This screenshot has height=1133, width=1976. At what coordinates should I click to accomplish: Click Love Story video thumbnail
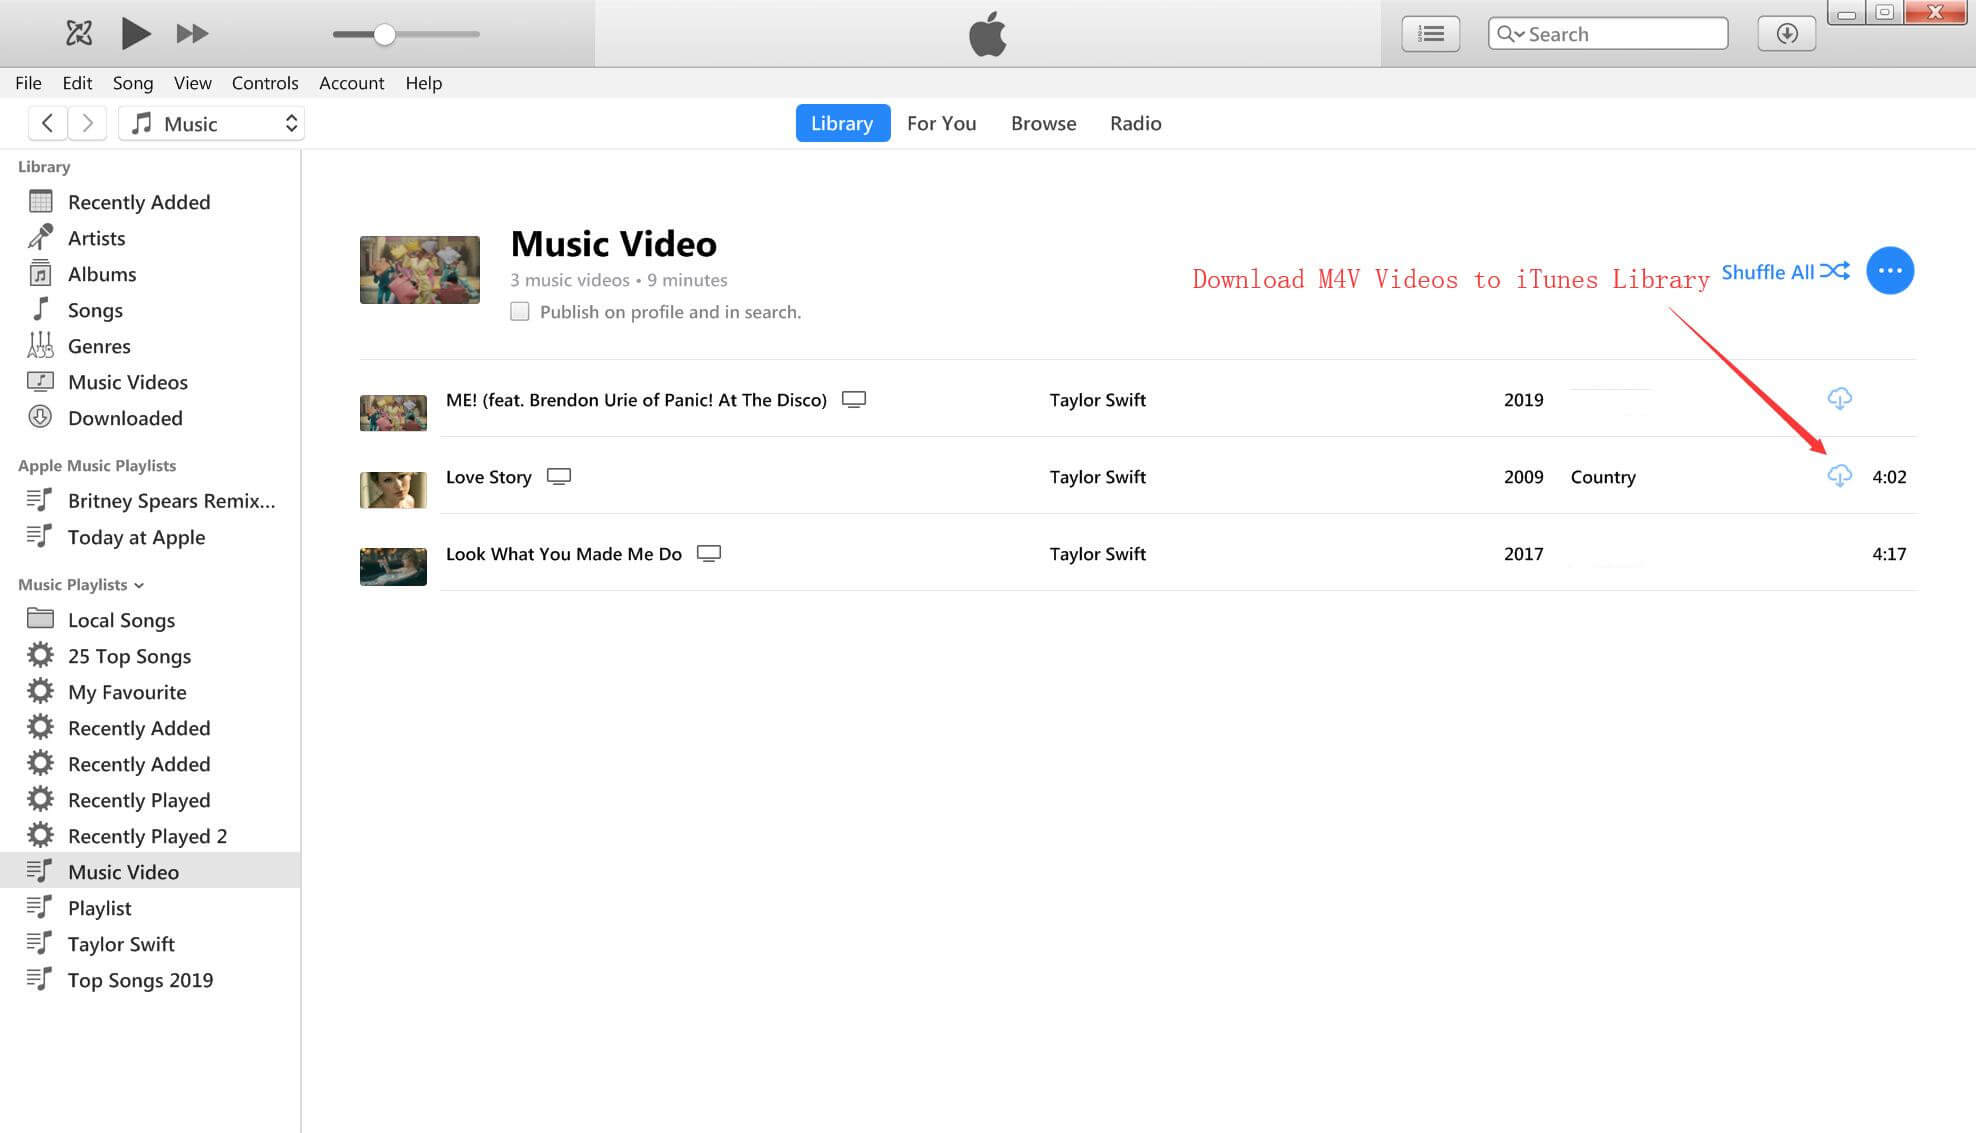pos(394,476)
